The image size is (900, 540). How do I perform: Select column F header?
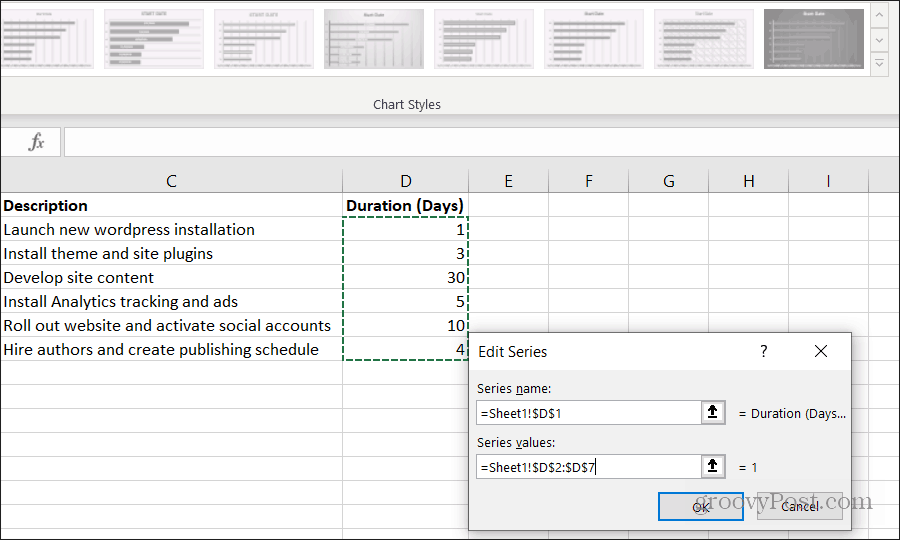pos(589,181)
